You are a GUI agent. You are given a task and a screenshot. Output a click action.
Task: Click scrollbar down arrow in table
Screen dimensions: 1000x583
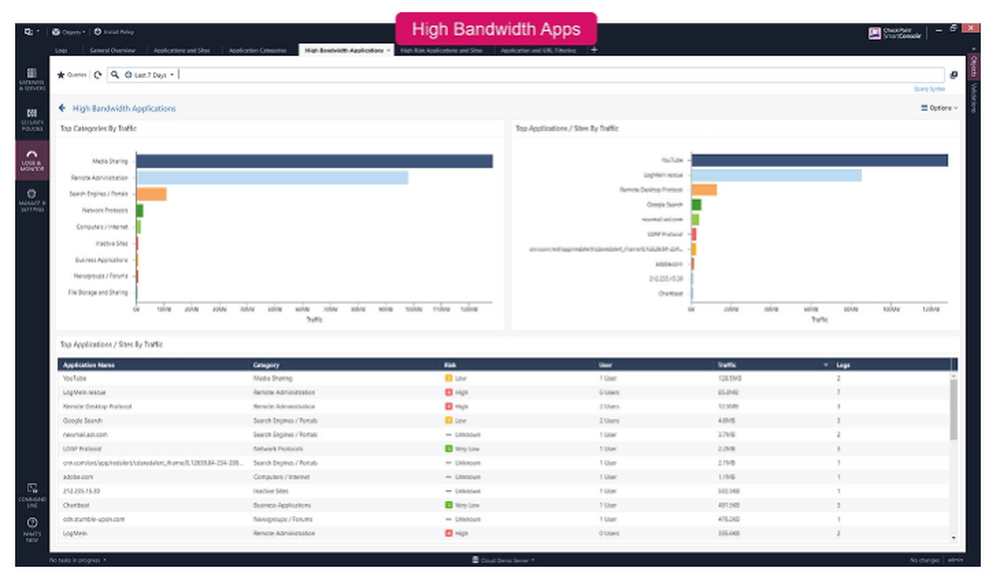point(953,538)
